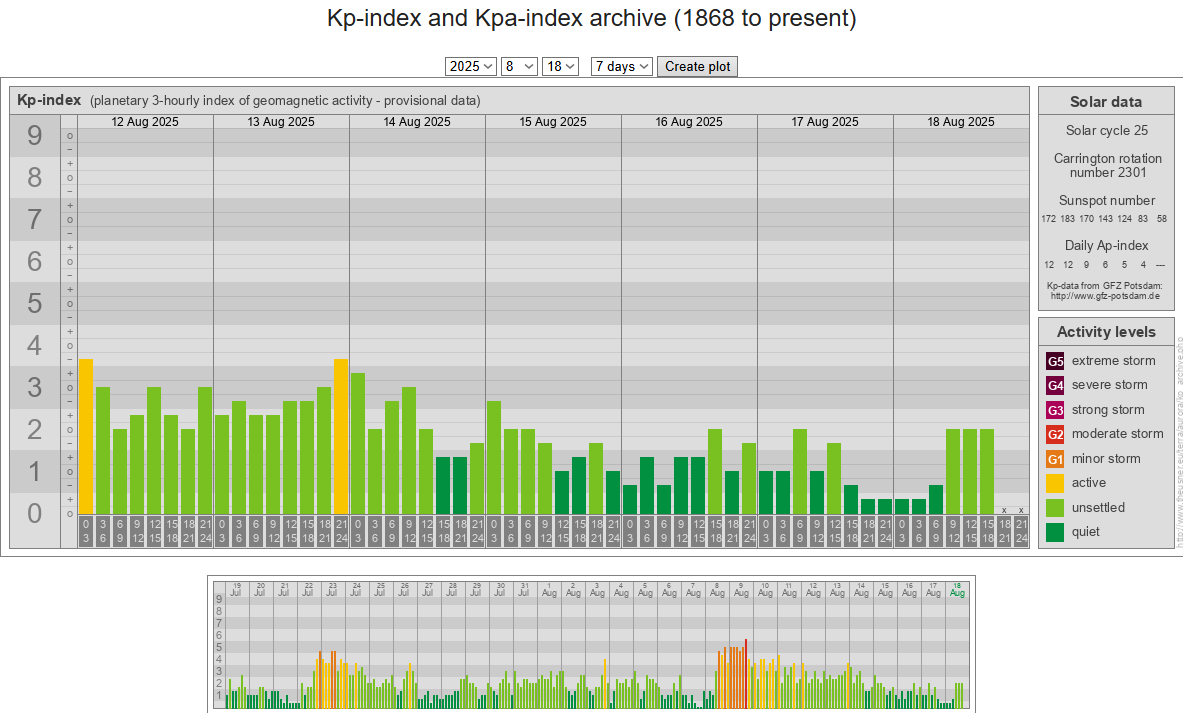Click the overview month thumbnail chart
Image resolution: width=1183 pixels, height=713 pixels.
[x=590, y=644]
